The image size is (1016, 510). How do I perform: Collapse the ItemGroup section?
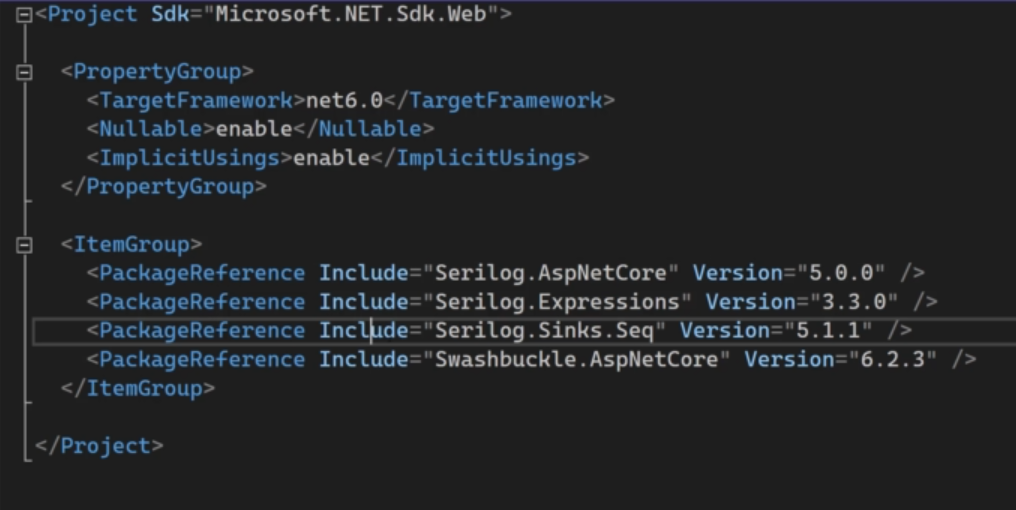coord(24,245)
